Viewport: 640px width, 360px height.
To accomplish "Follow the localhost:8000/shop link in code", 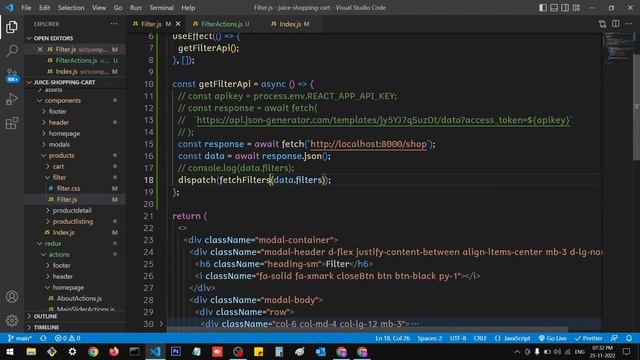I will click(x=369, y=144).
